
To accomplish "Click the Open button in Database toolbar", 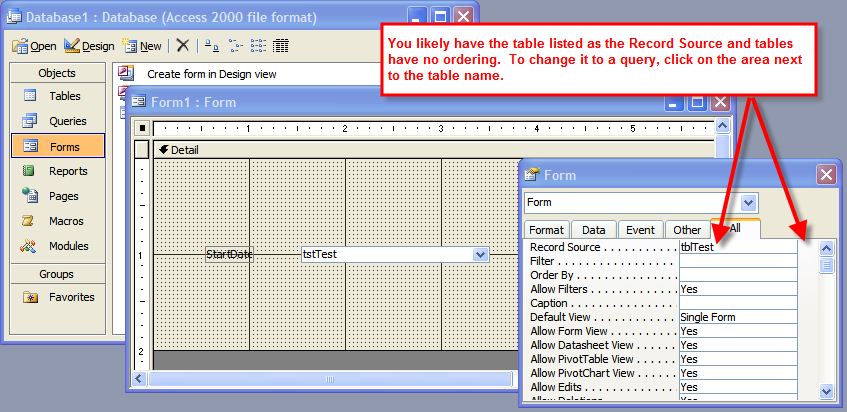I will [34, 46].
